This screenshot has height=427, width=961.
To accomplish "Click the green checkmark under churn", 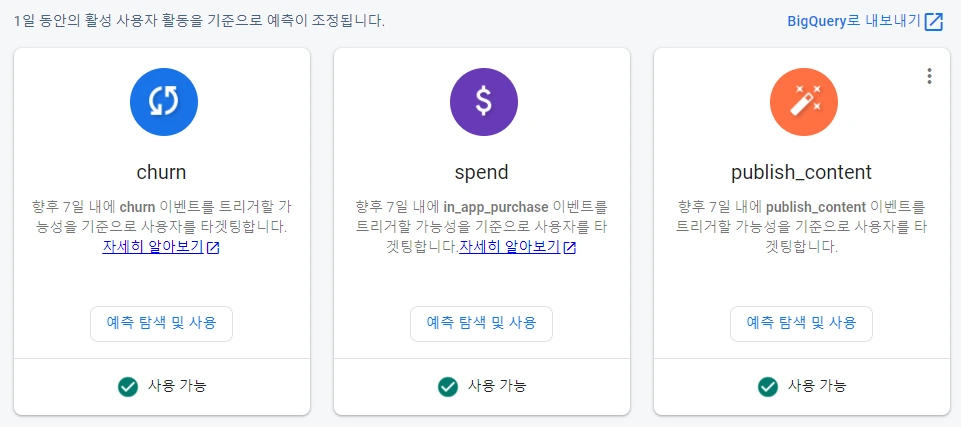I will [127, 386].
